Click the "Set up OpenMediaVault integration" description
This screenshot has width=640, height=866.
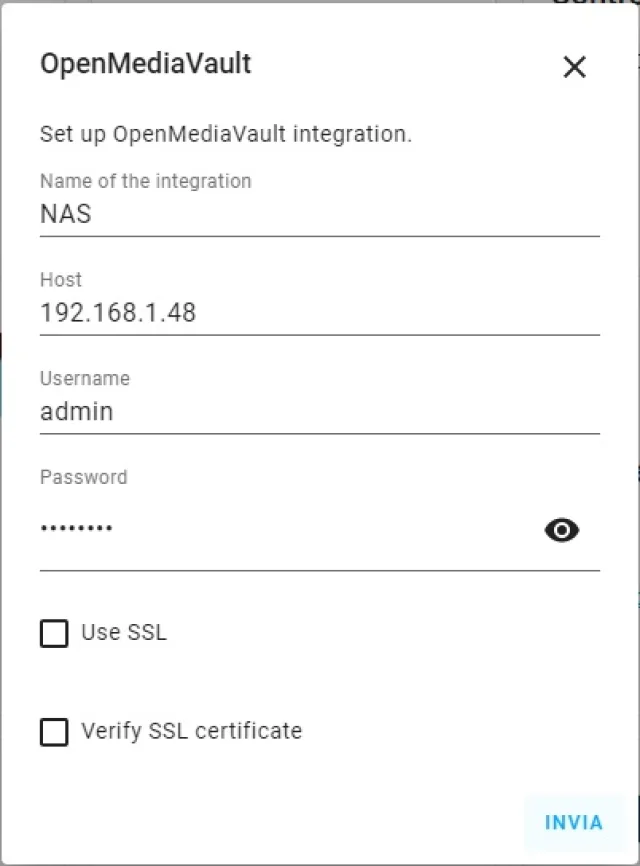(x=225, y=134)
